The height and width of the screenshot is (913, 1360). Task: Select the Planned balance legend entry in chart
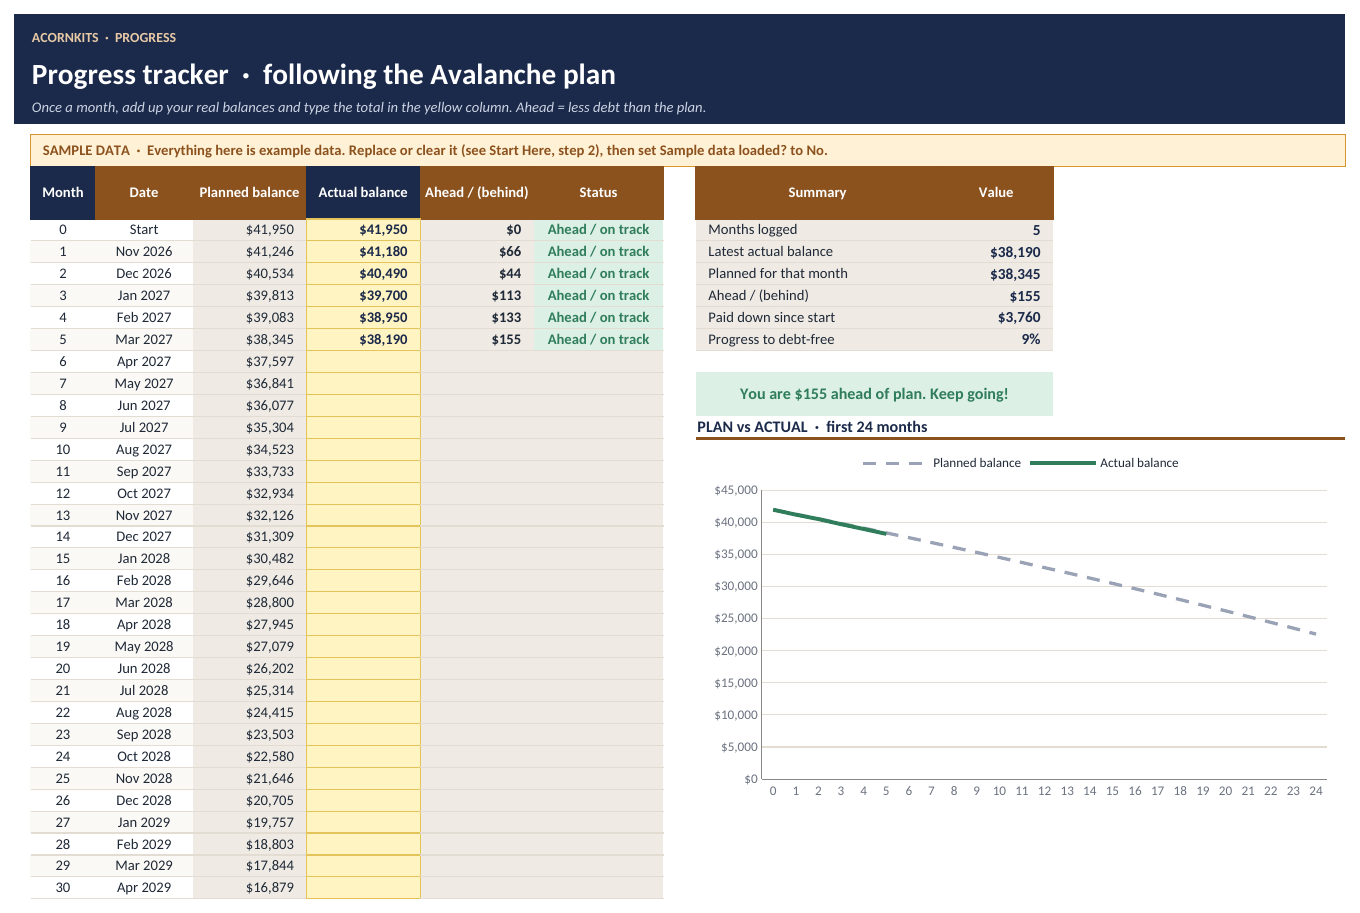coord(941,463)
